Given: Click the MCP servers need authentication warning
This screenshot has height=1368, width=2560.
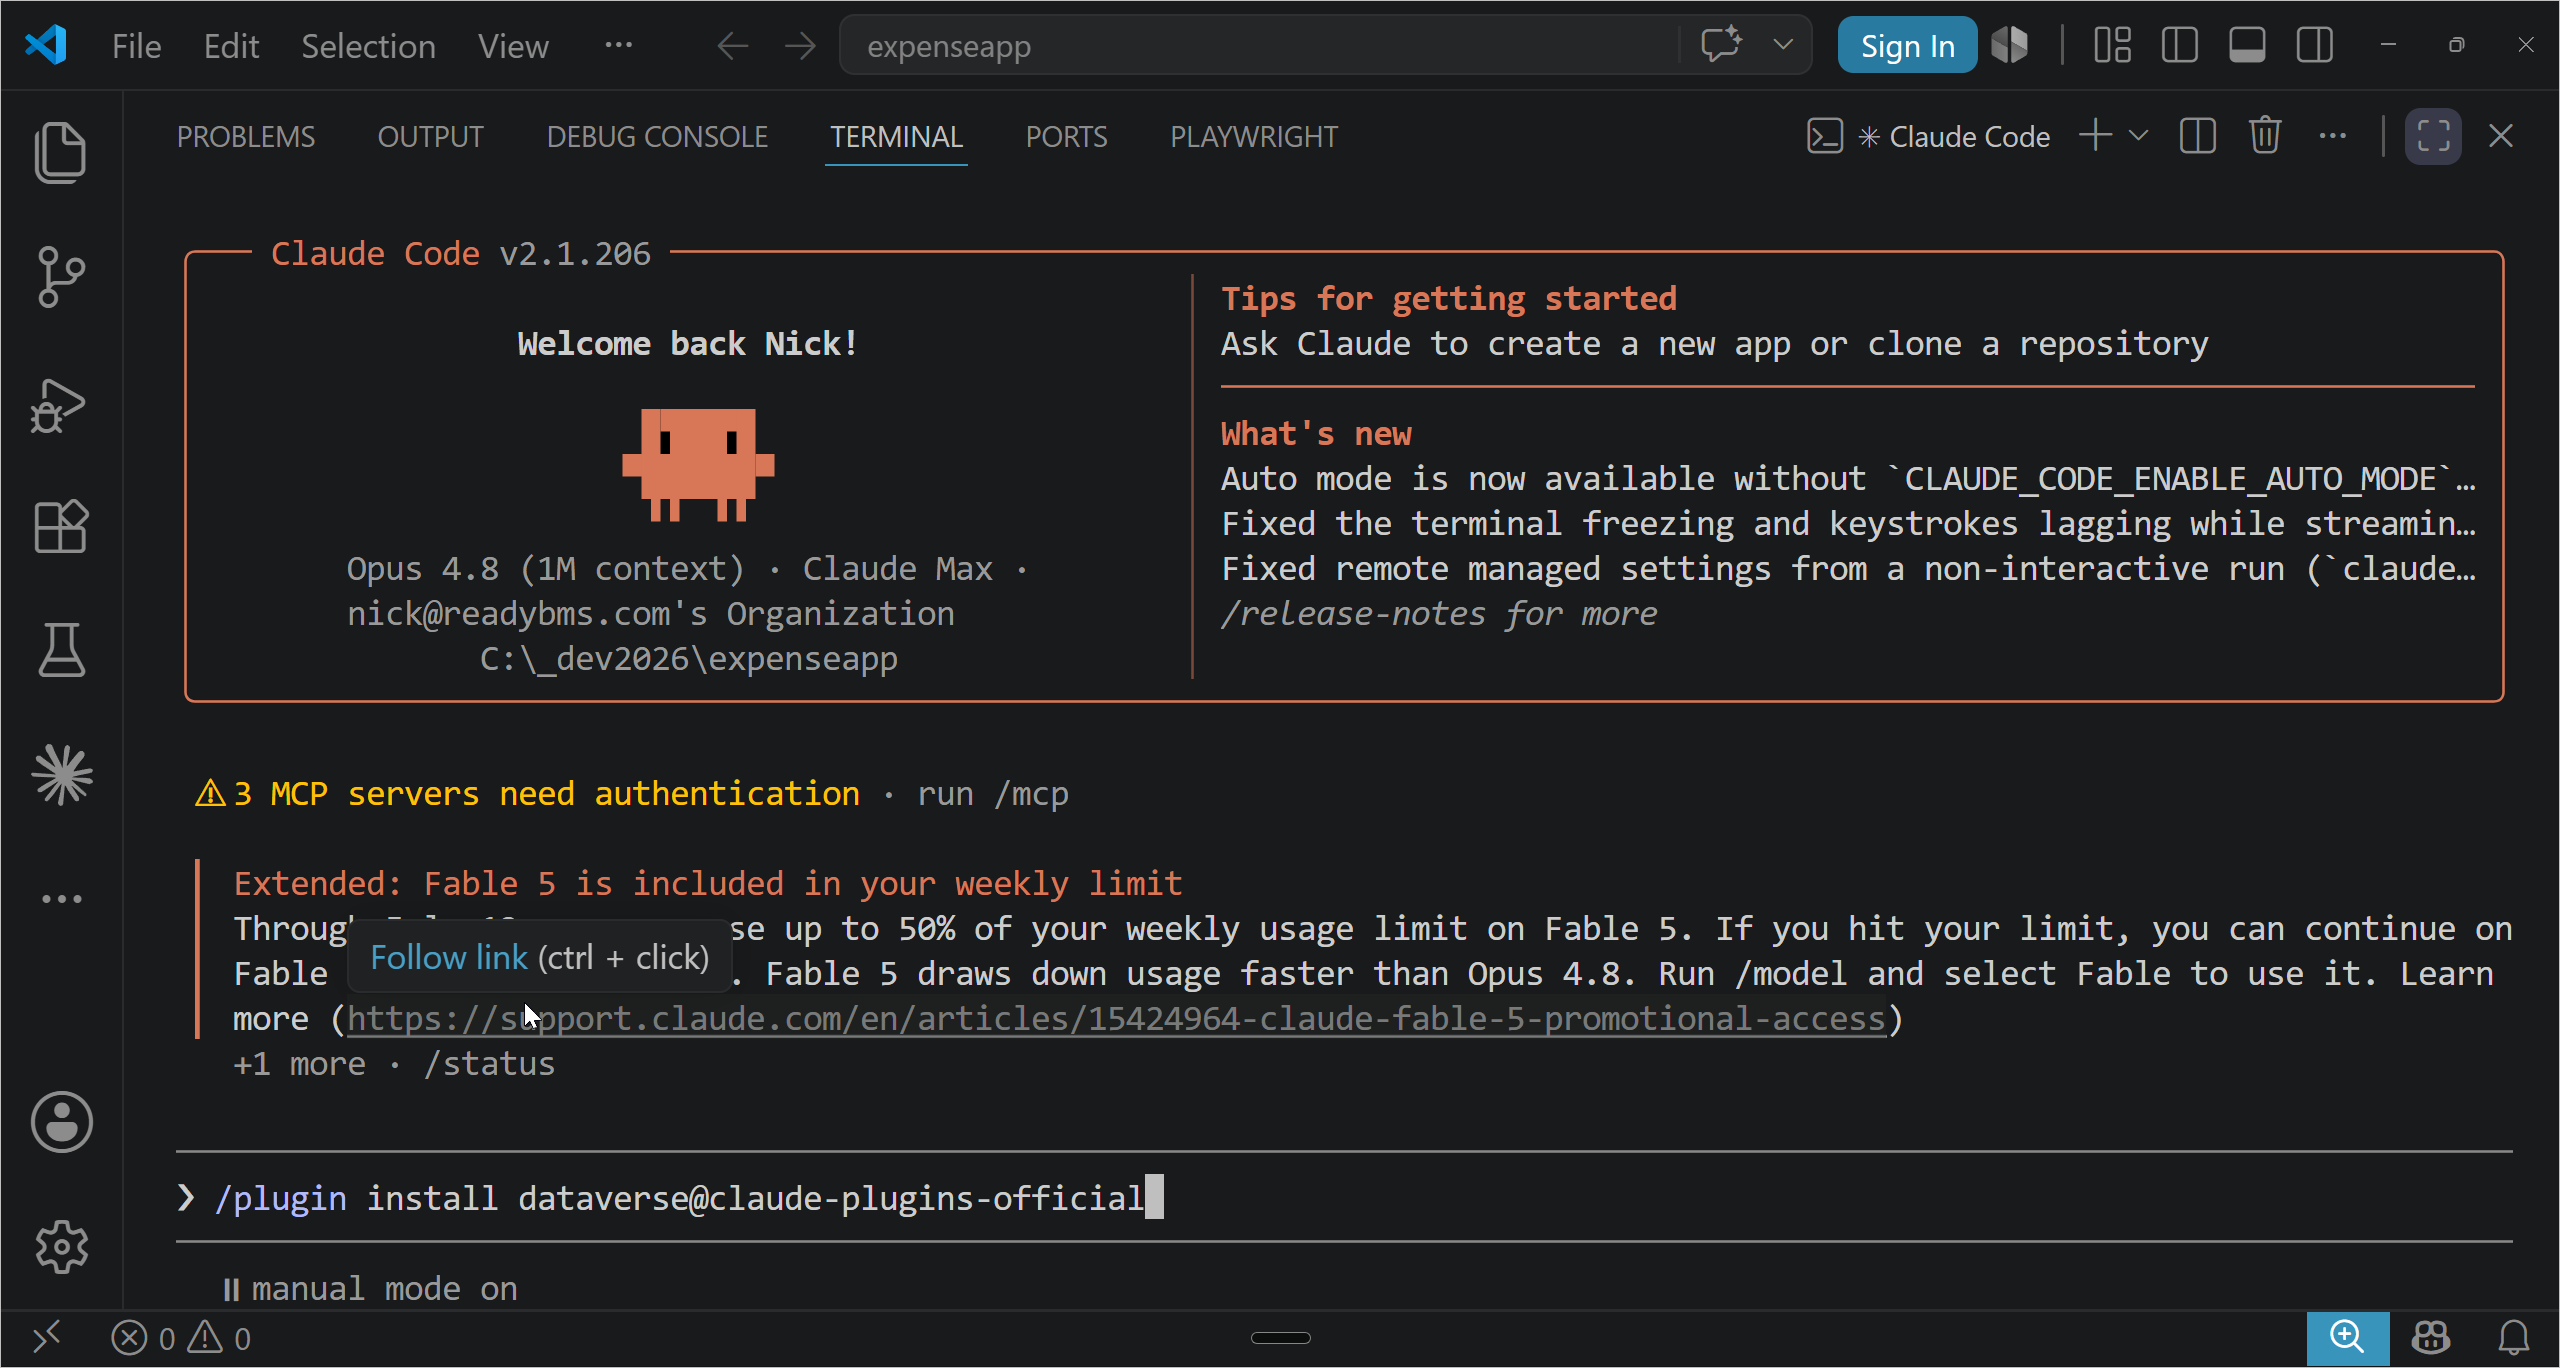Looking at the screenshot, I should [x=527, y=794].
